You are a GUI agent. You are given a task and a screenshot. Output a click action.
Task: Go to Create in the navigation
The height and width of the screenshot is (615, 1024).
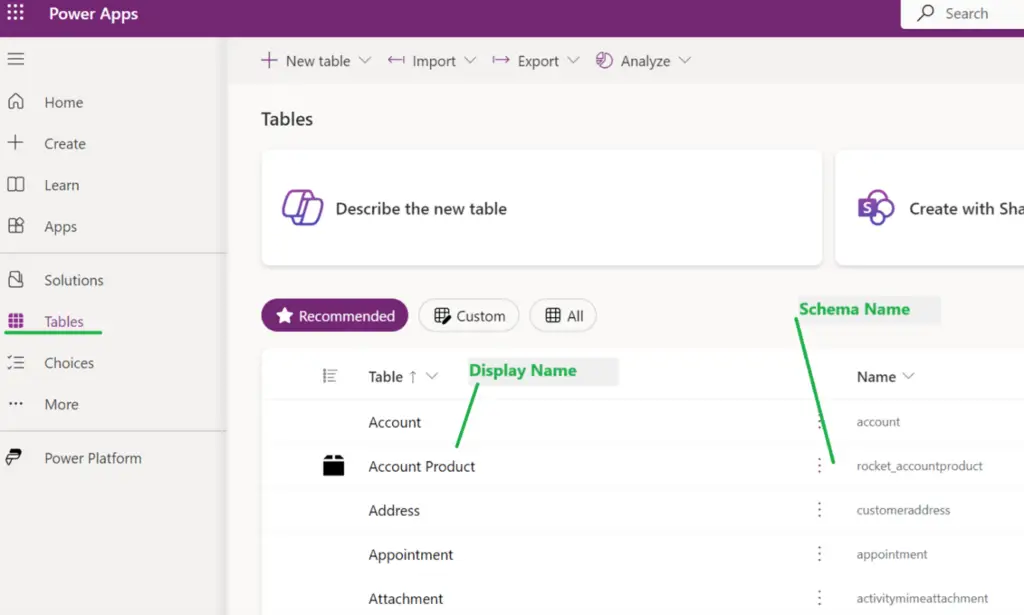[65, 144]
